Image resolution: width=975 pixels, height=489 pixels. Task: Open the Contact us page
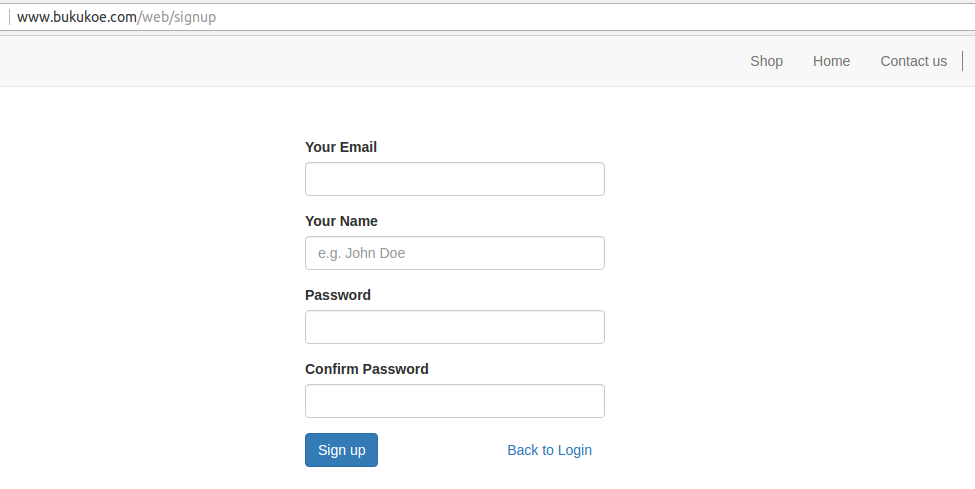click(x=913, y=61)
